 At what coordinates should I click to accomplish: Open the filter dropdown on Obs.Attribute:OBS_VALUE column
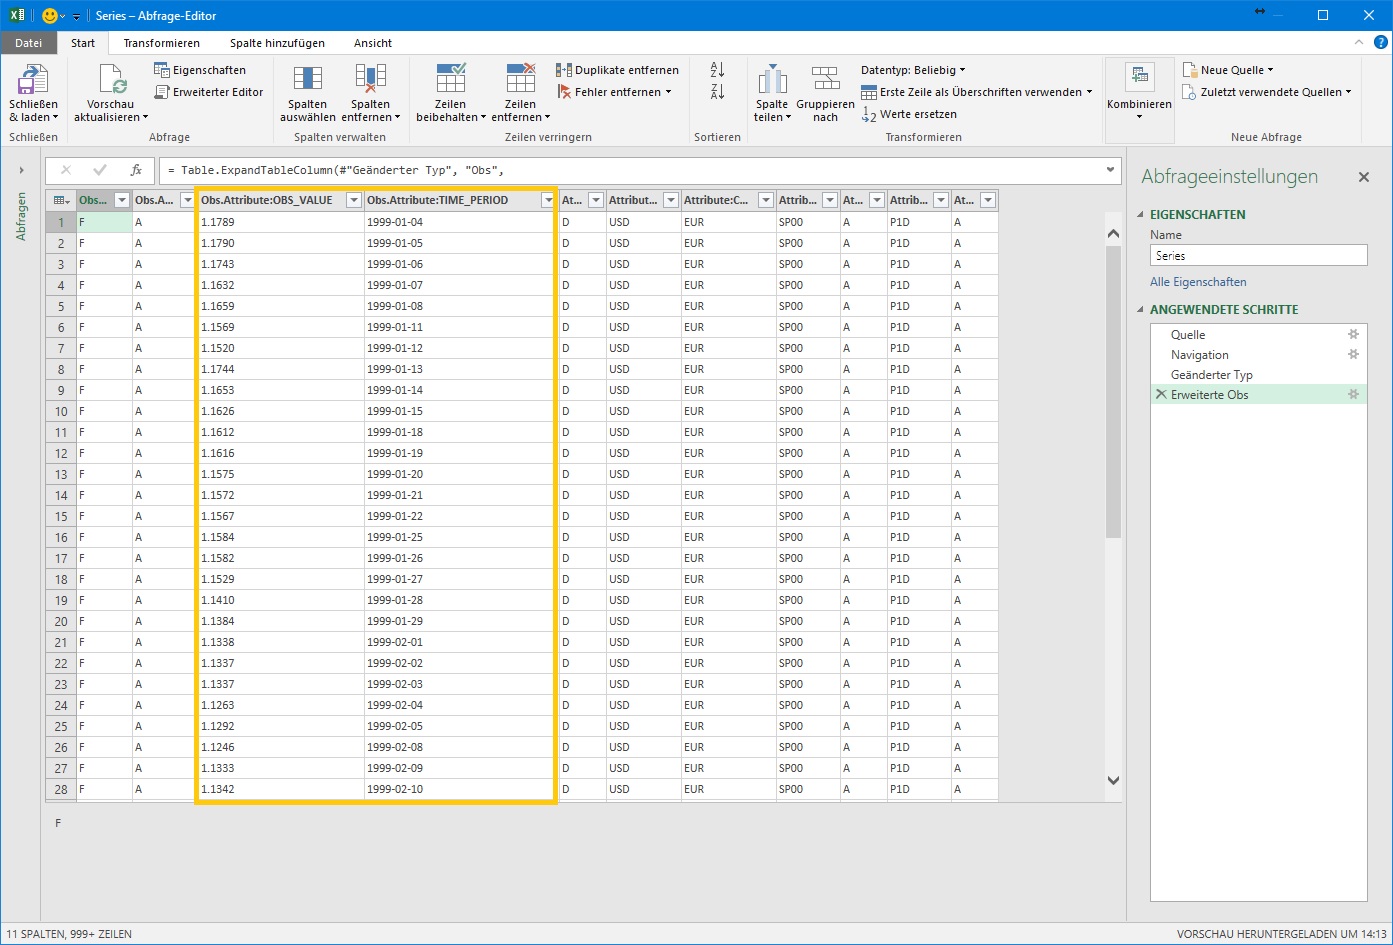coord(353,199)
